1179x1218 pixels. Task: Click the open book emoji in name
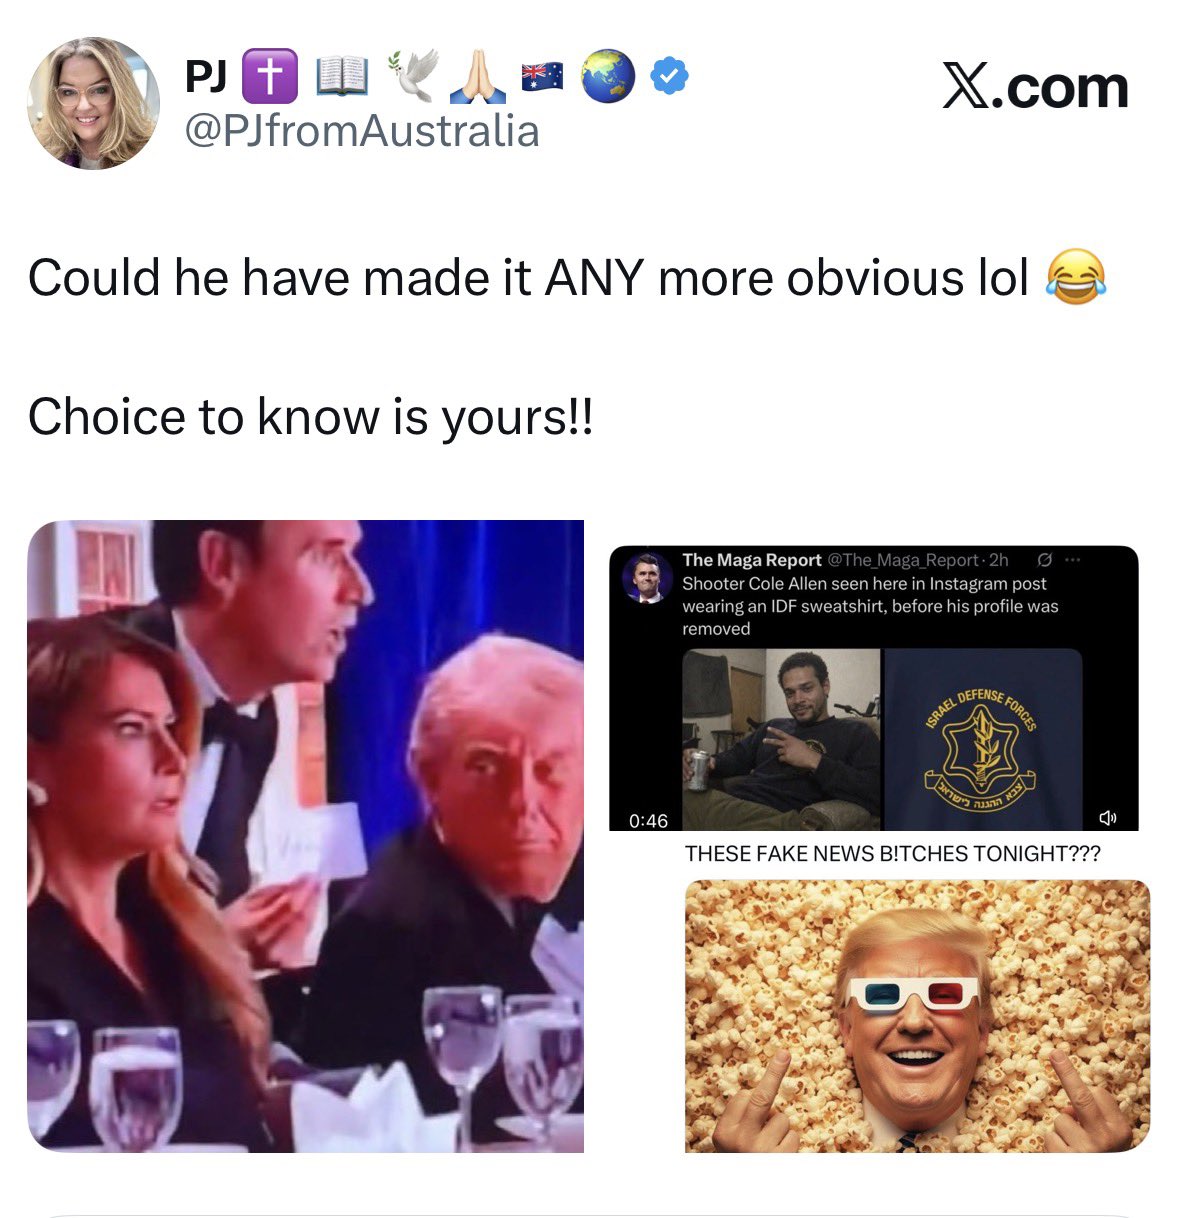pos(343,77)
